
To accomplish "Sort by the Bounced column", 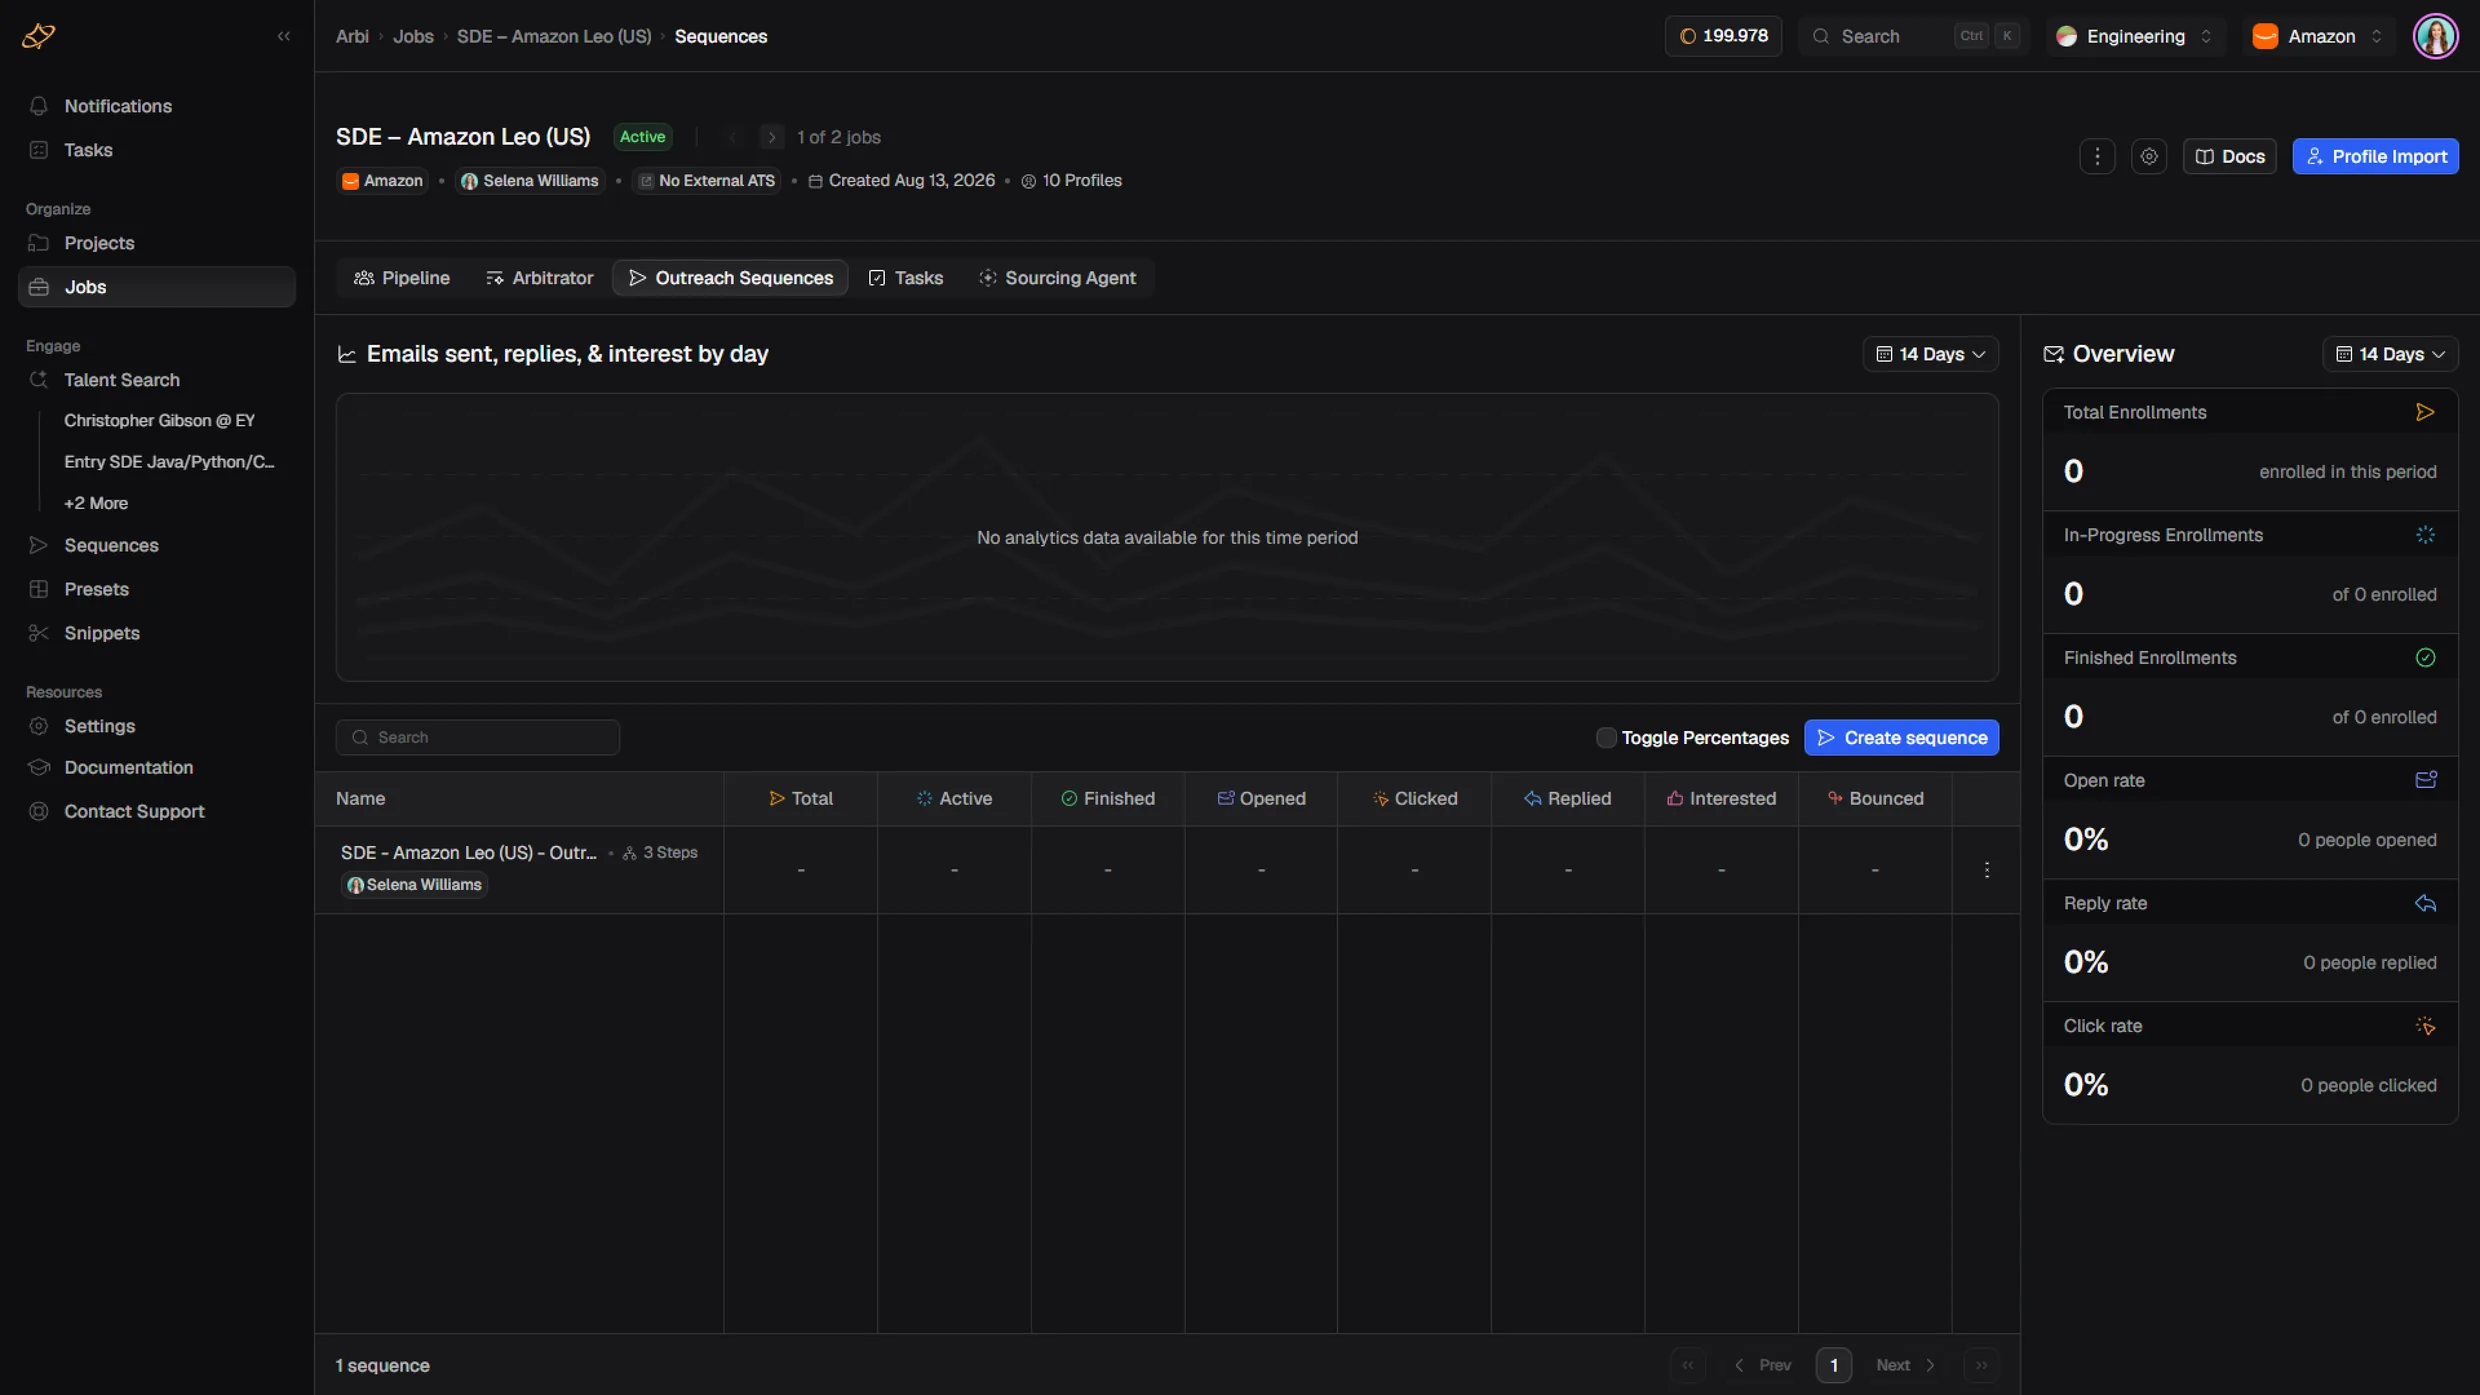I will pyautogui.click(x=1875, y=799).
